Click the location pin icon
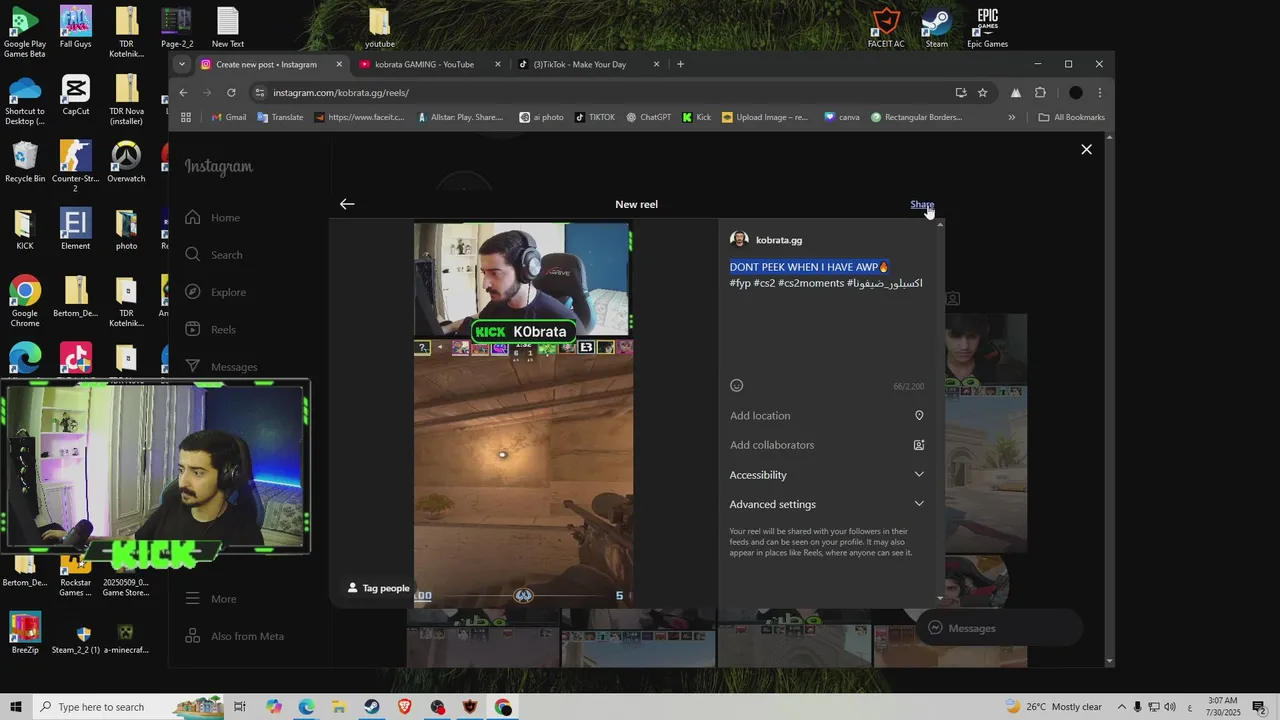This screenshot has height=720, width=1280. (919, 416)
